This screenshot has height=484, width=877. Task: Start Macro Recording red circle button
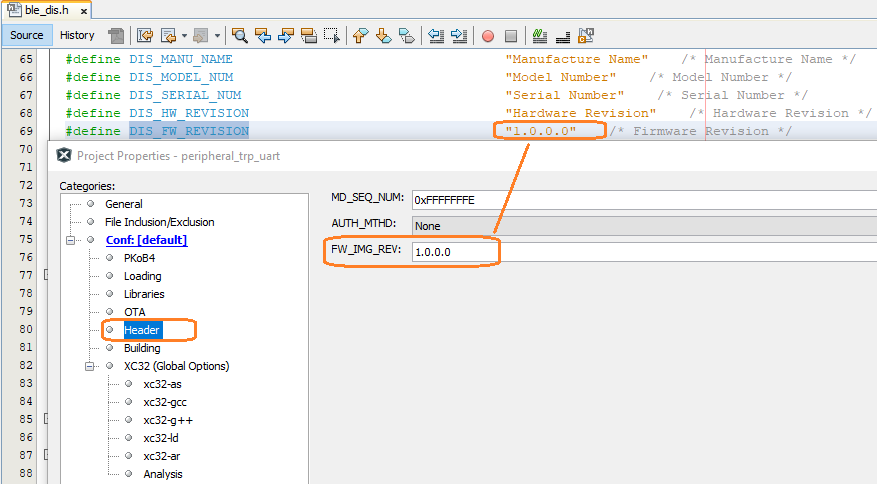pyautogui.click(x=488, y=36)
